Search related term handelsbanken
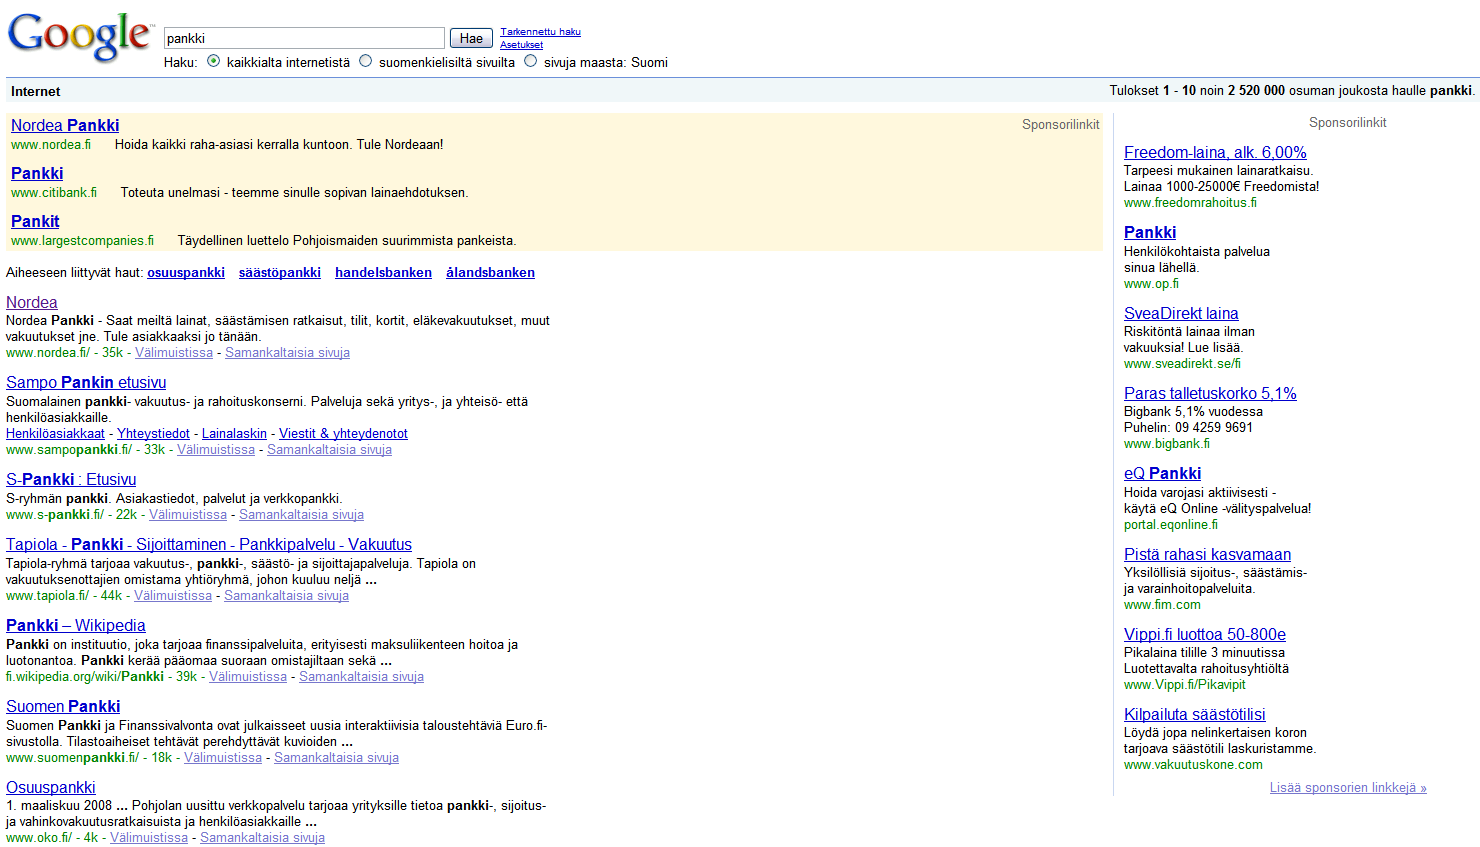The image size is (1480, 847). [x=383, y=272]
